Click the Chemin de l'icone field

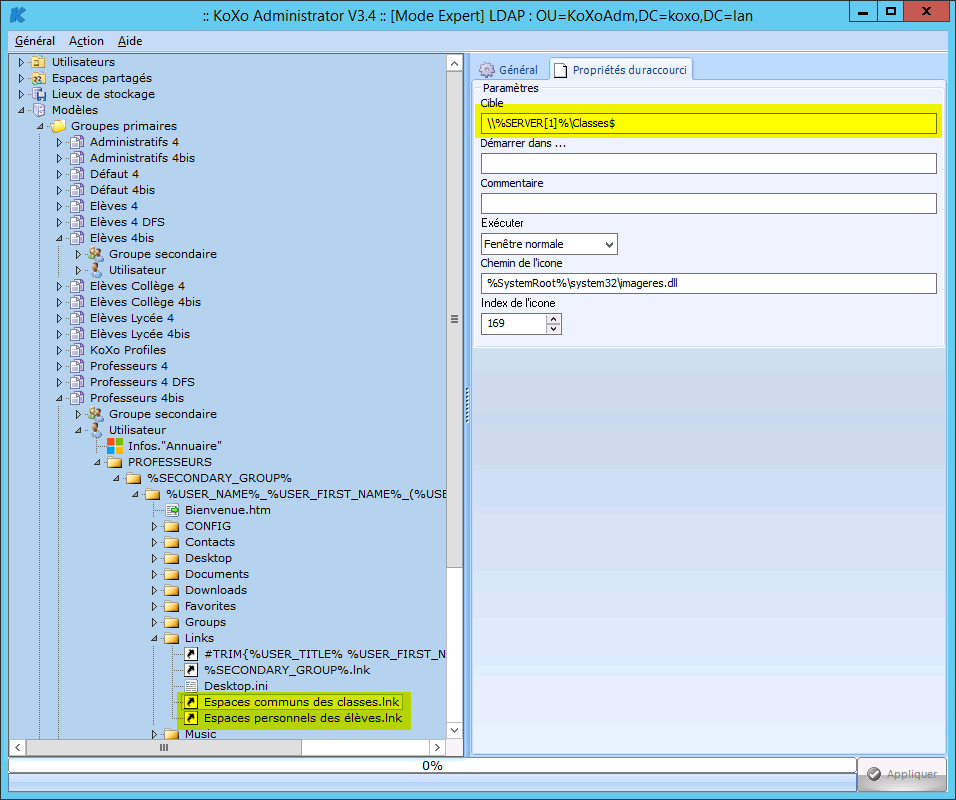point(708,284)
